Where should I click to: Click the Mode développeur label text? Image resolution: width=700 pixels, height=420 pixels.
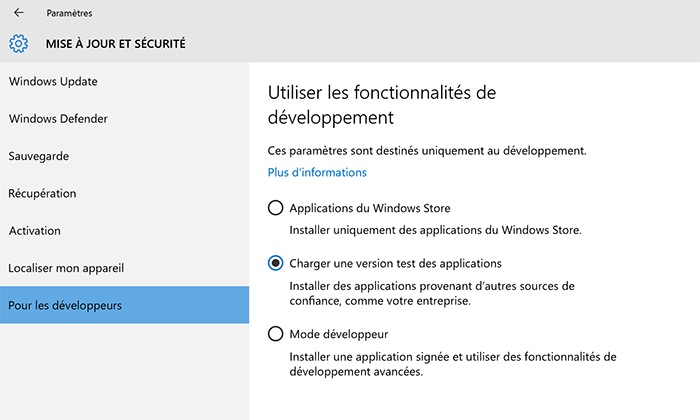click(x=338, y=334)
